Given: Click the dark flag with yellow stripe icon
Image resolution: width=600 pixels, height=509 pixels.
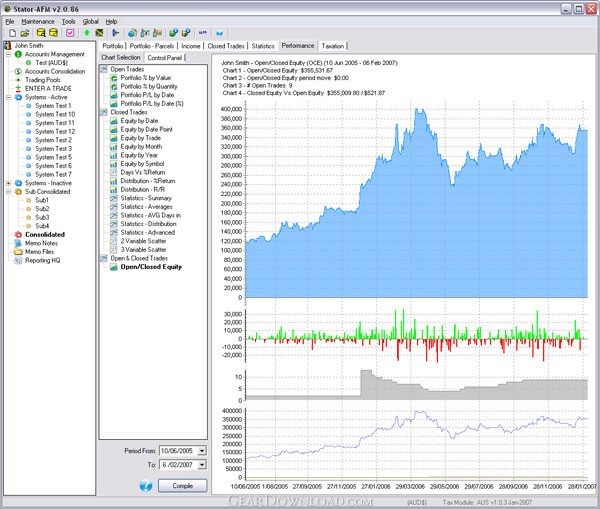Looking at the screenshot, I should 99,33.
